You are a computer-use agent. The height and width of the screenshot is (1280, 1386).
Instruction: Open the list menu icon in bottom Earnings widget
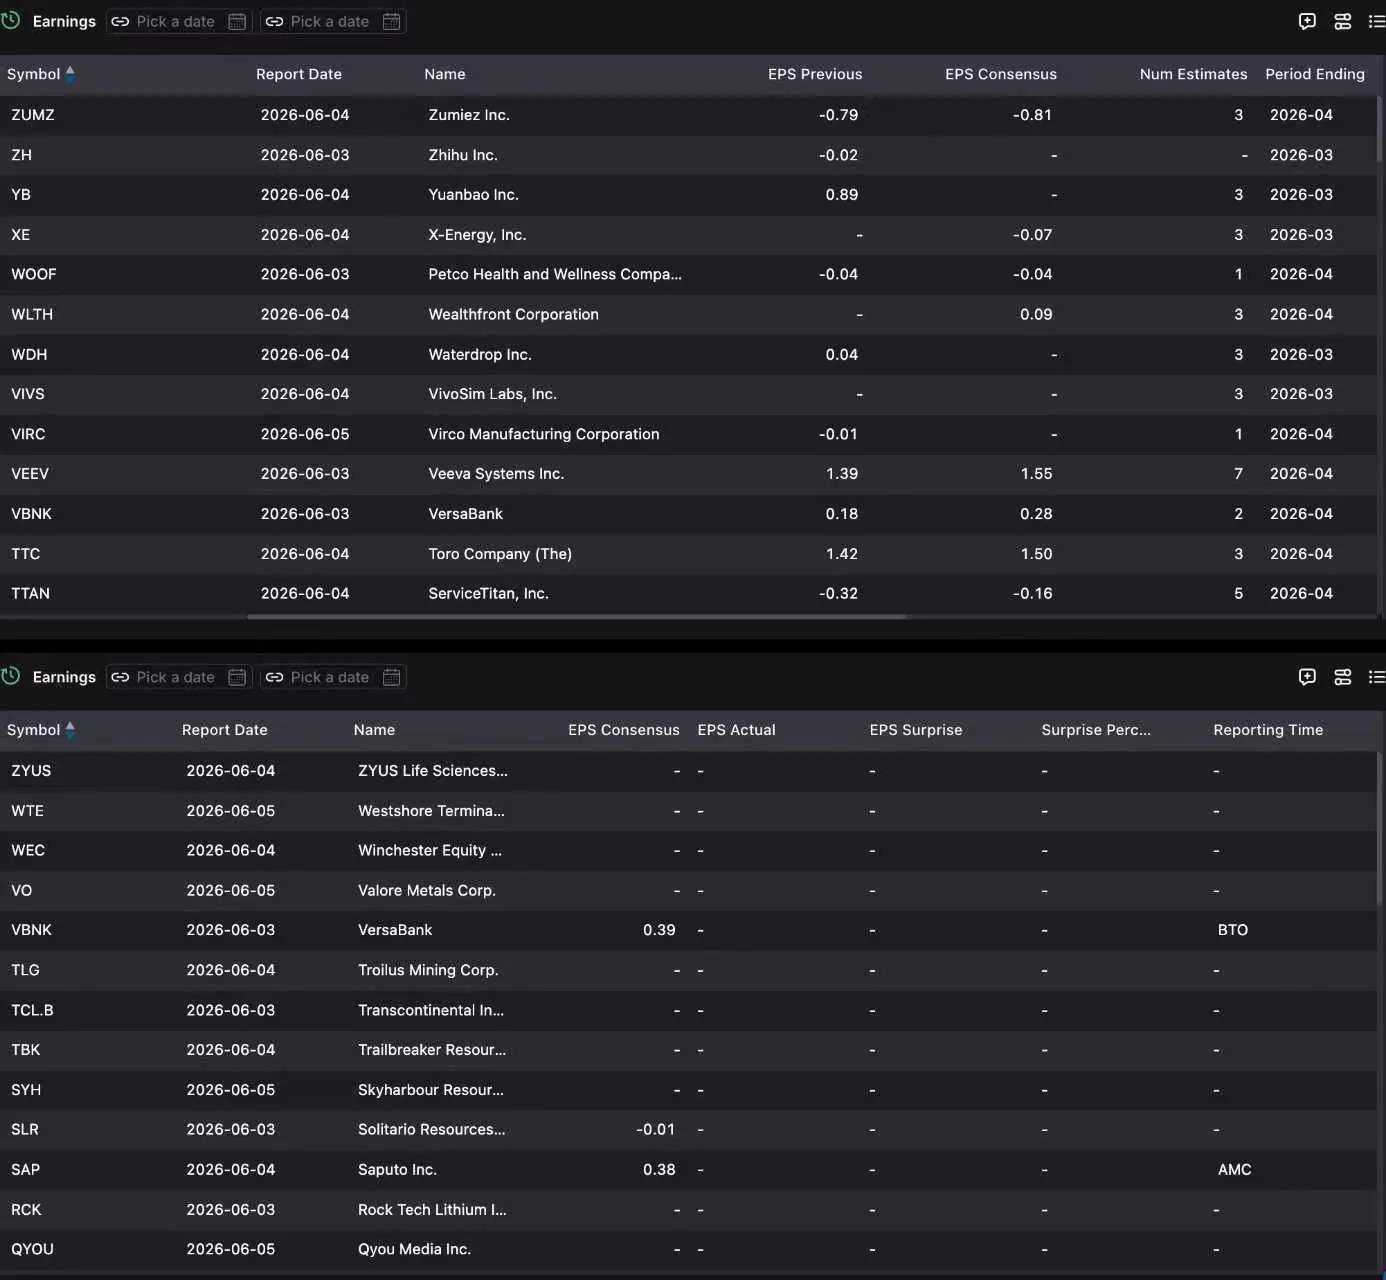(x=1377, y=677)
